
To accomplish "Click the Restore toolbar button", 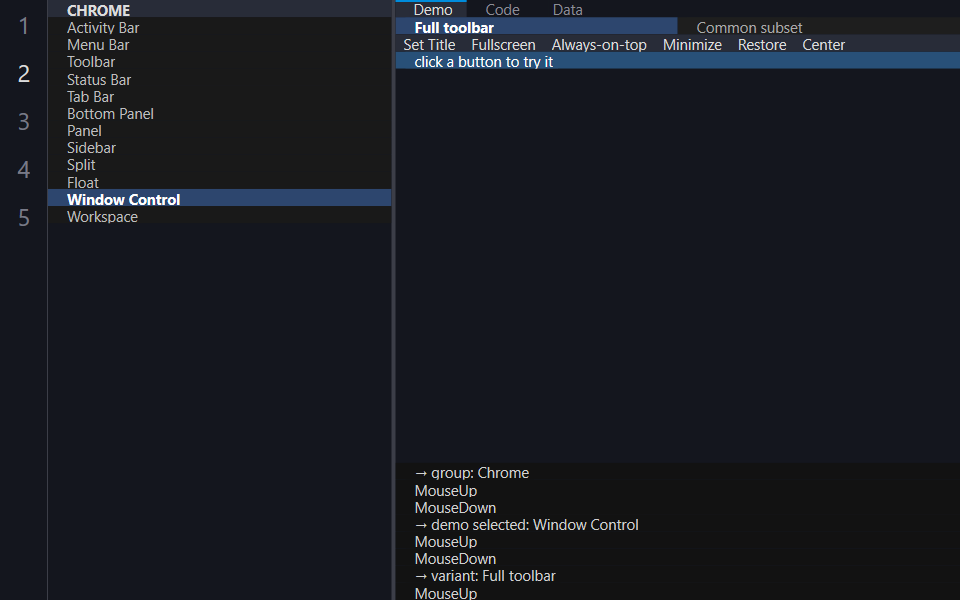I will coord(762,45).
